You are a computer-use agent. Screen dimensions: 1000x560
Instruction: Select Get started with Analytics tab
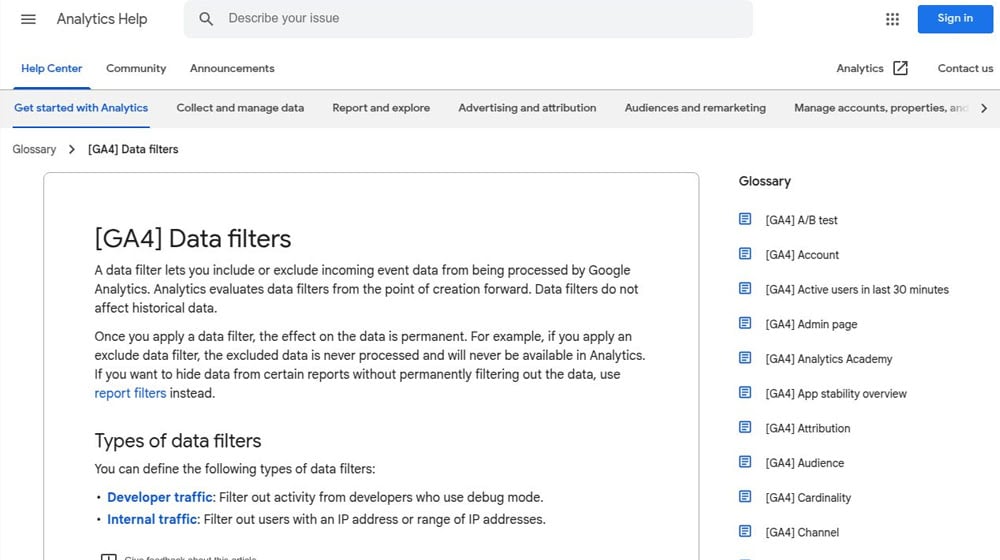81,108
